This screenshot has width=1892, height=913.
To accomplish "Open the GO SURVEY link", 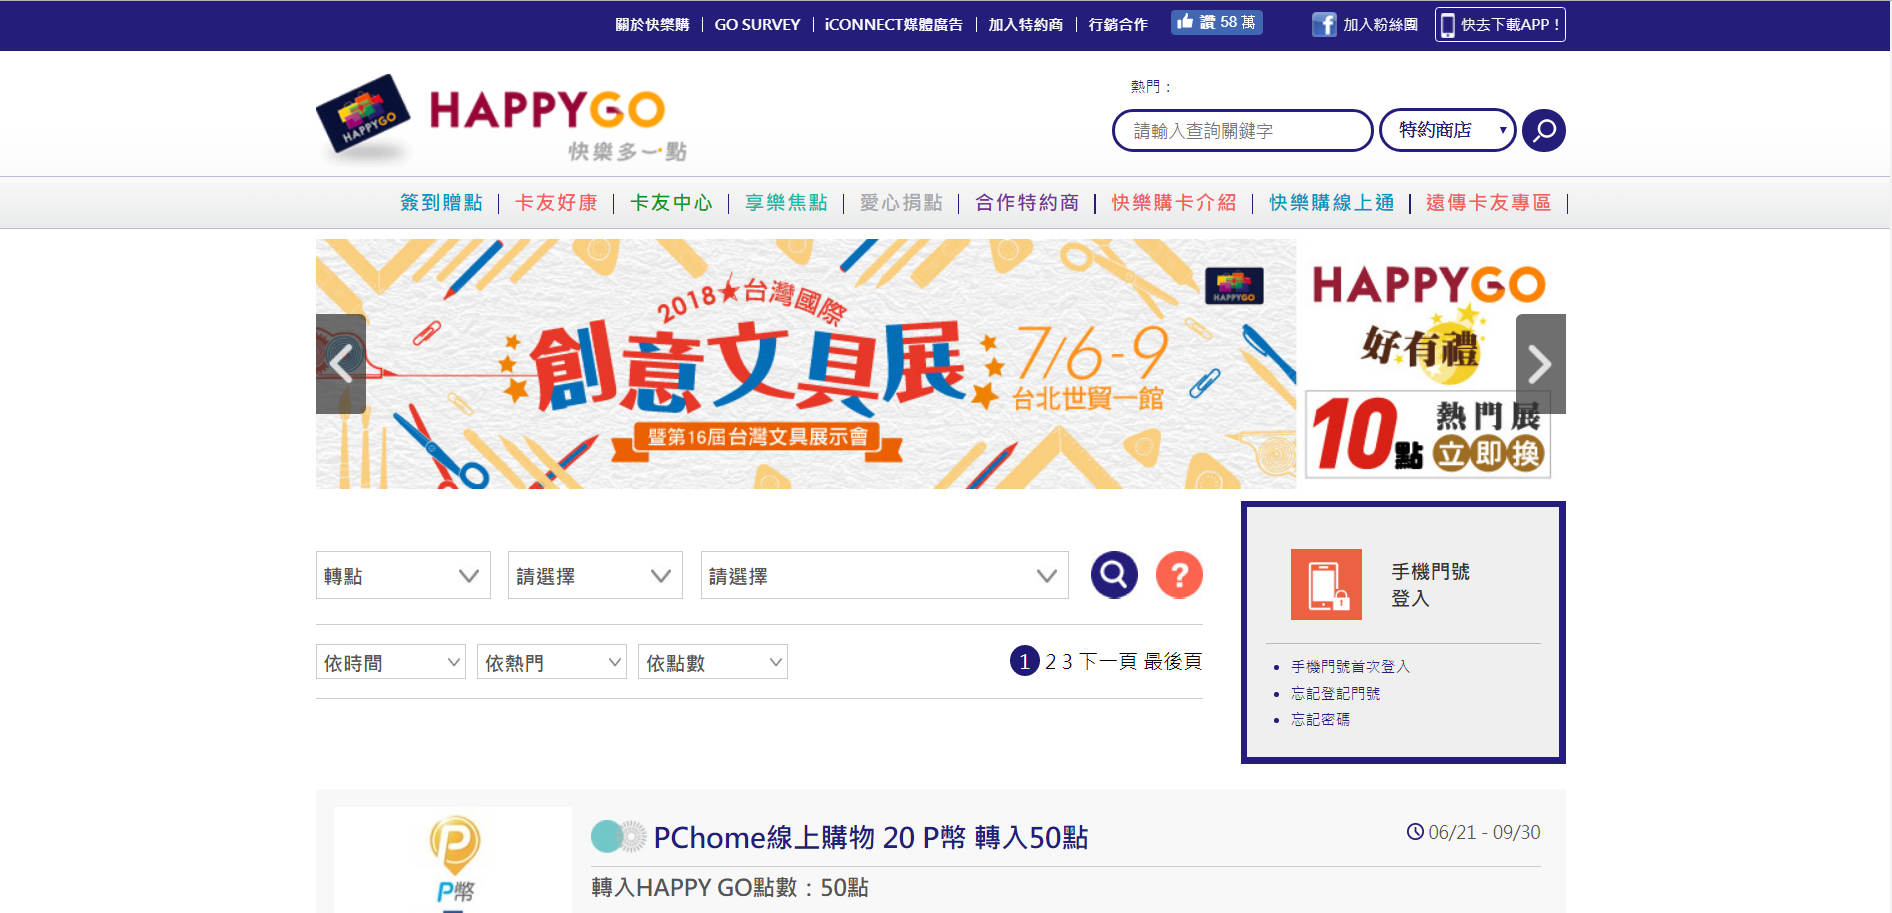I will pyautogui.click(x=757, y=24).
